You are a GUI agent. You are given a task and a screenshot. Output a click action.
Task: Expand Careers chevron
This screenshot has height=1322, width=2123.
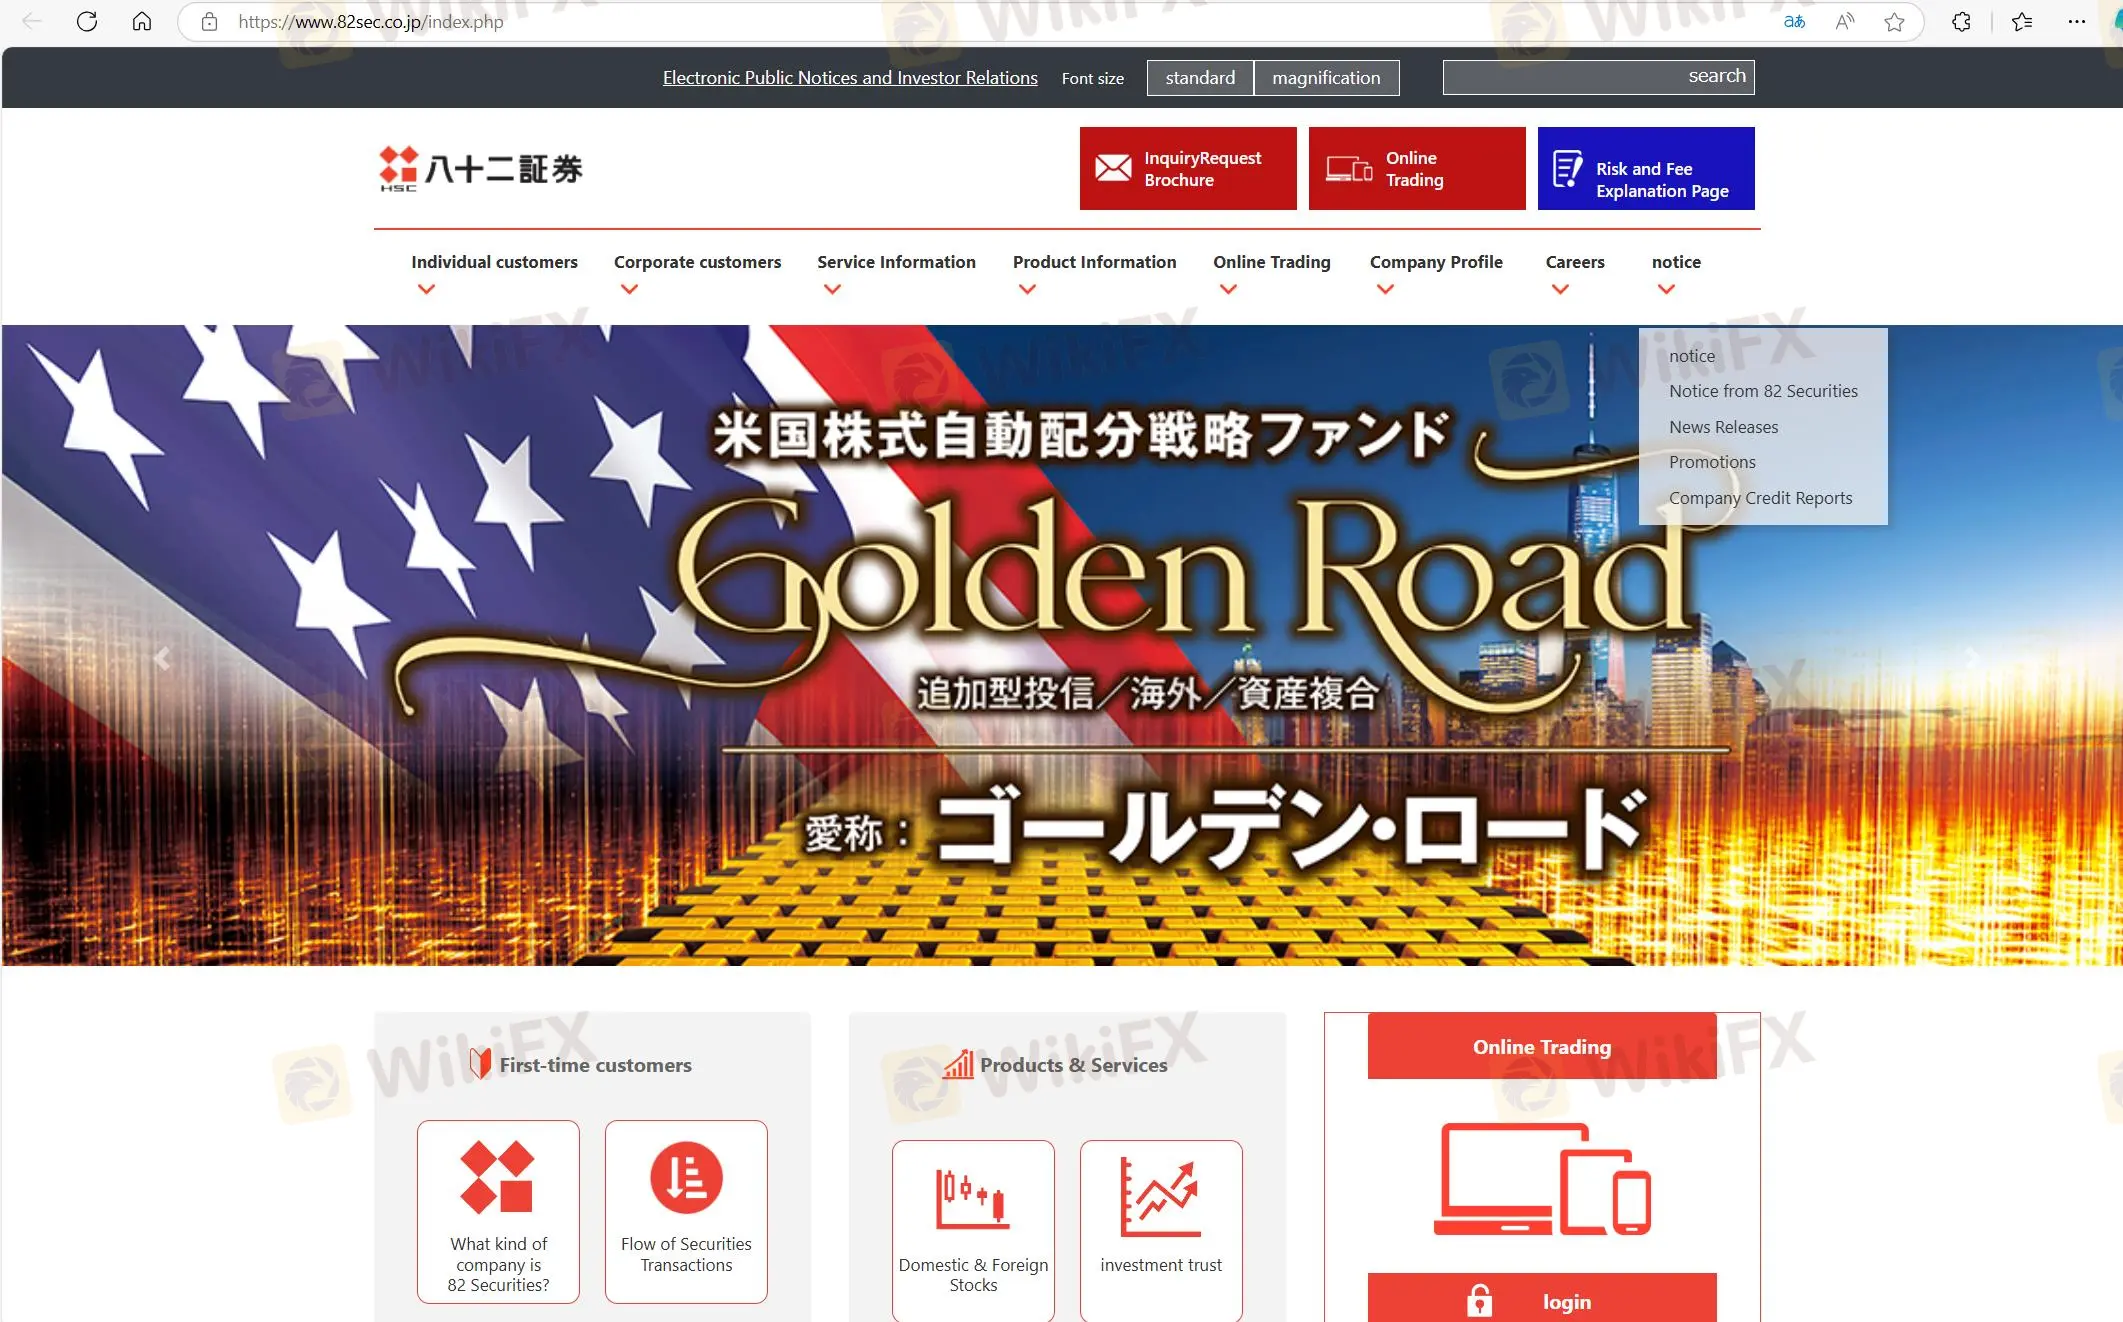pyautogui.click(x=1560, y=289)
